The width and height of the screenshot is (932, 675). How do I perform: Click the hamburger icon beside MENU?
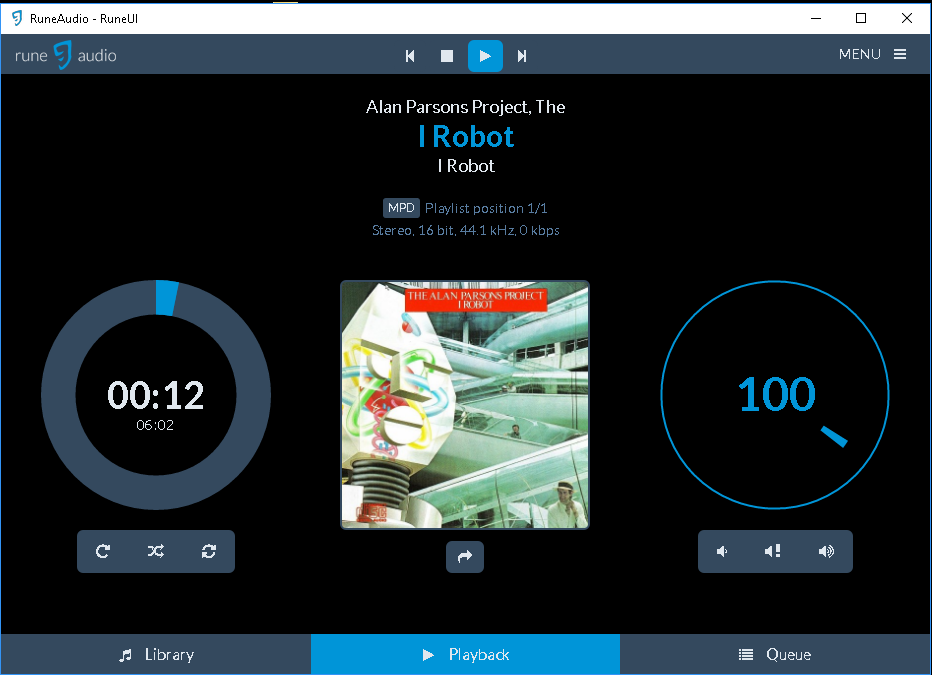[x=900, y=54]
